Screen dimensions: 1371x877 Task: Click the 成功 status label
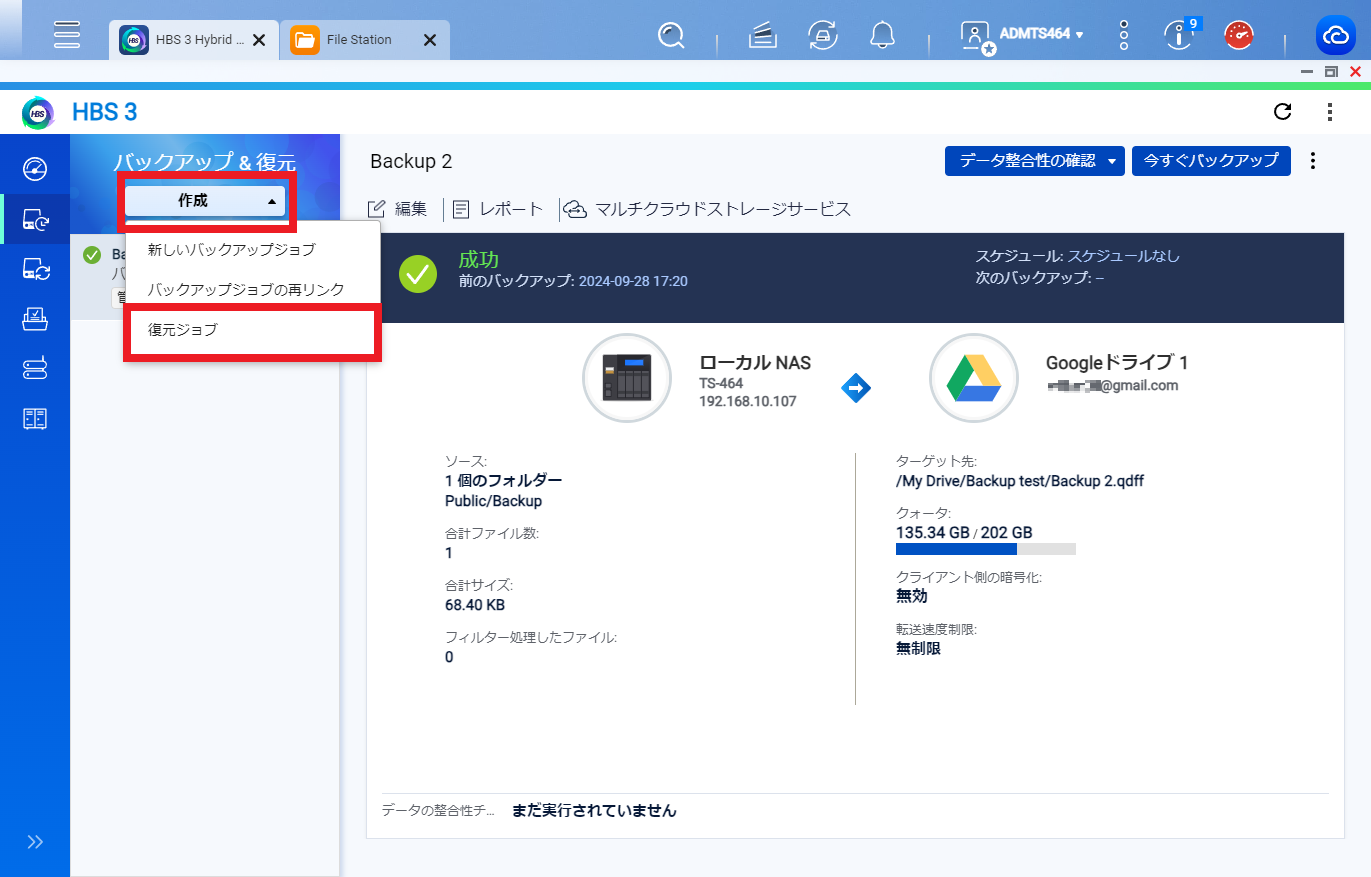pyautogui.click(x=479, y=260)
